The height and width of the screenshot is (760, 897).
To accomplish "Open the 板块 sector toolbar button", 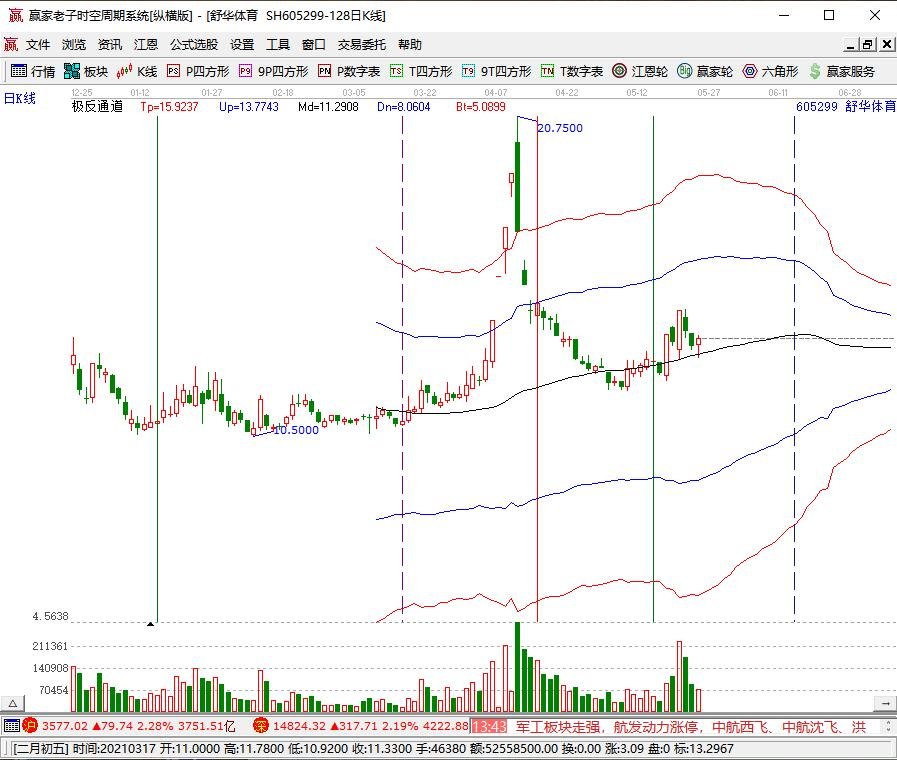I will [86, 71].
